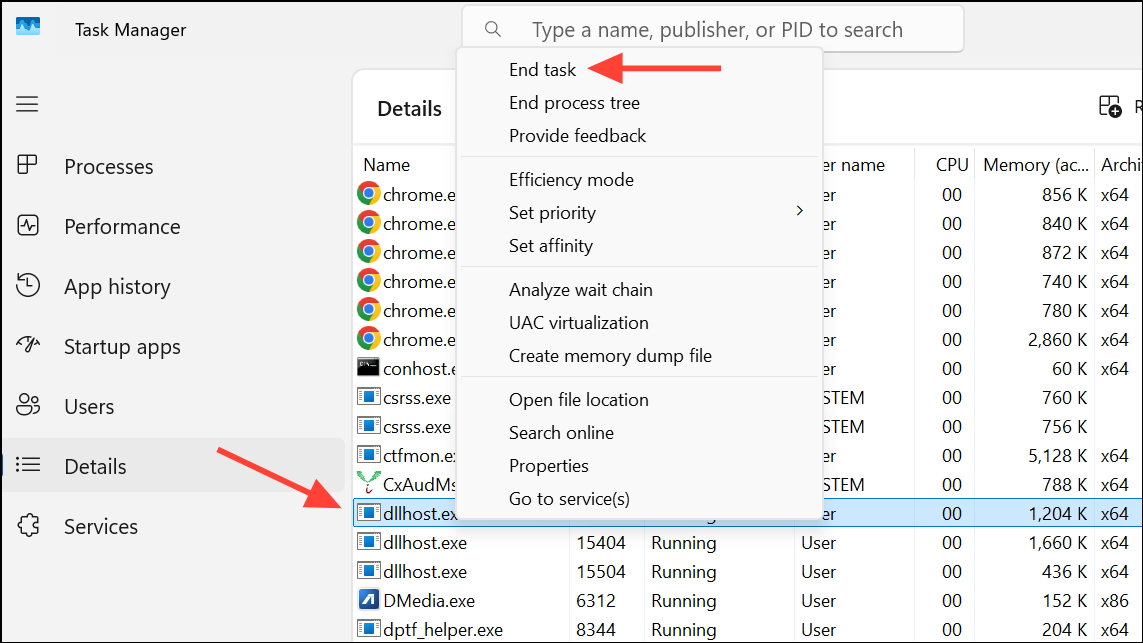Expand the Set priority submenu
Image resolution: width=1143 pixels, height=643 pixels.
(552, 212)
